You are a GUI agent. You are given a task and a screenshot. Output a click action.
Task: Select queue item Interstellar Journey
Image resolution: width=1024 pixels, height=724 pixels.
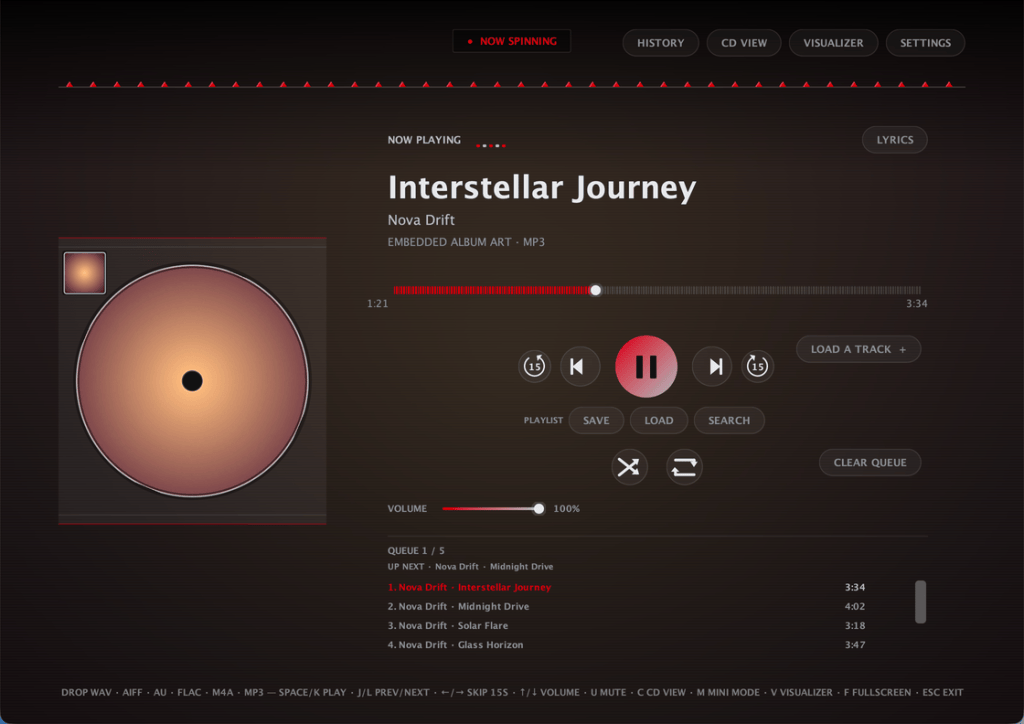pos(469,587)
